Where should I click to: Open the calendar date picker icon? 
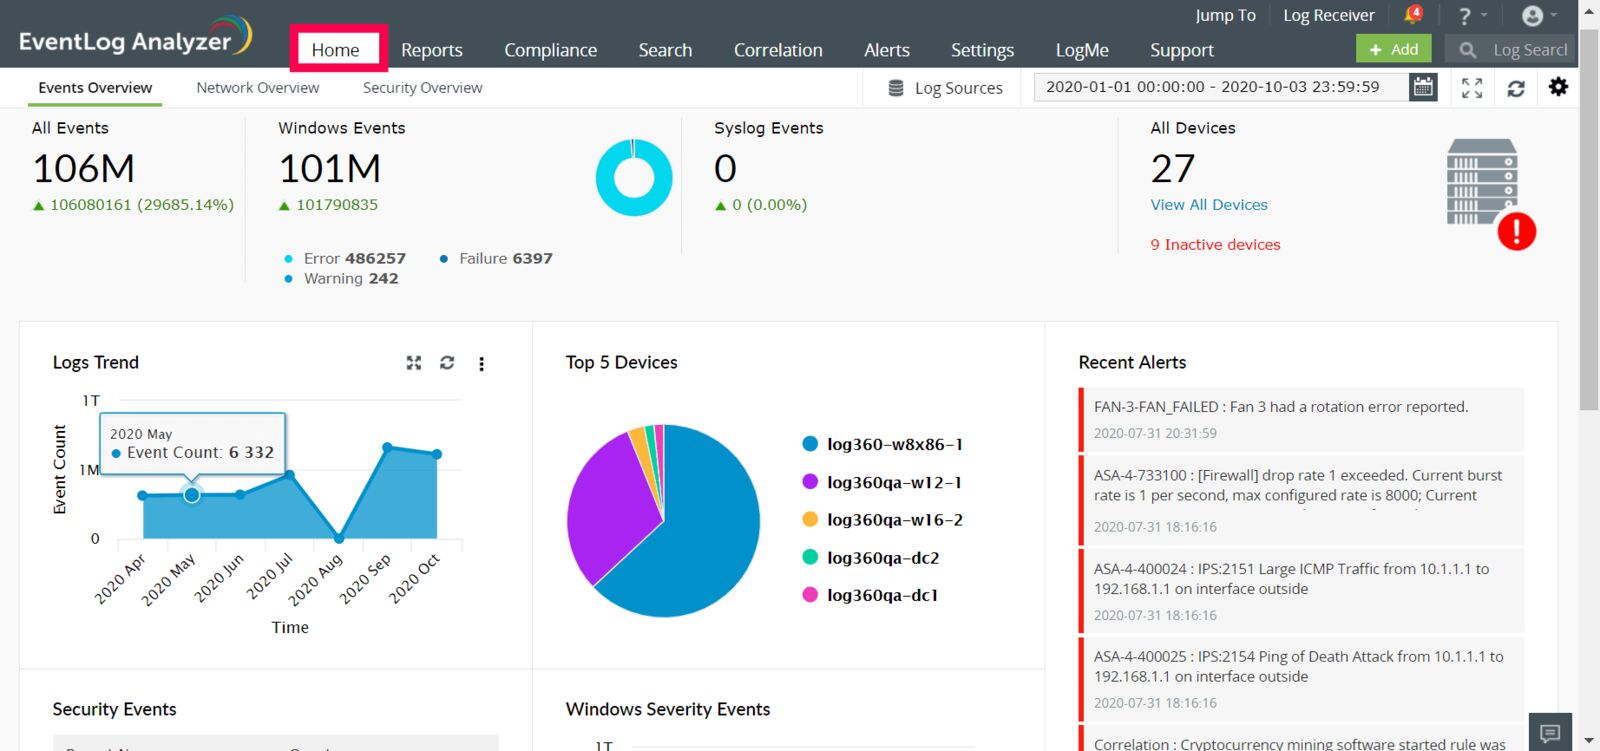point(1423,87)
